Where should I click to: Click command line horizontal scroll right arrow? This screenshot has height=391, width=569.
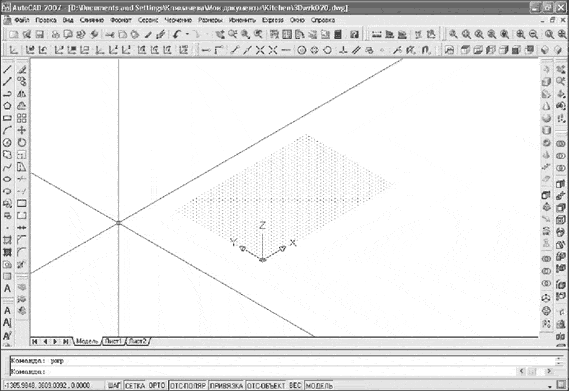(x=549, y=371)
